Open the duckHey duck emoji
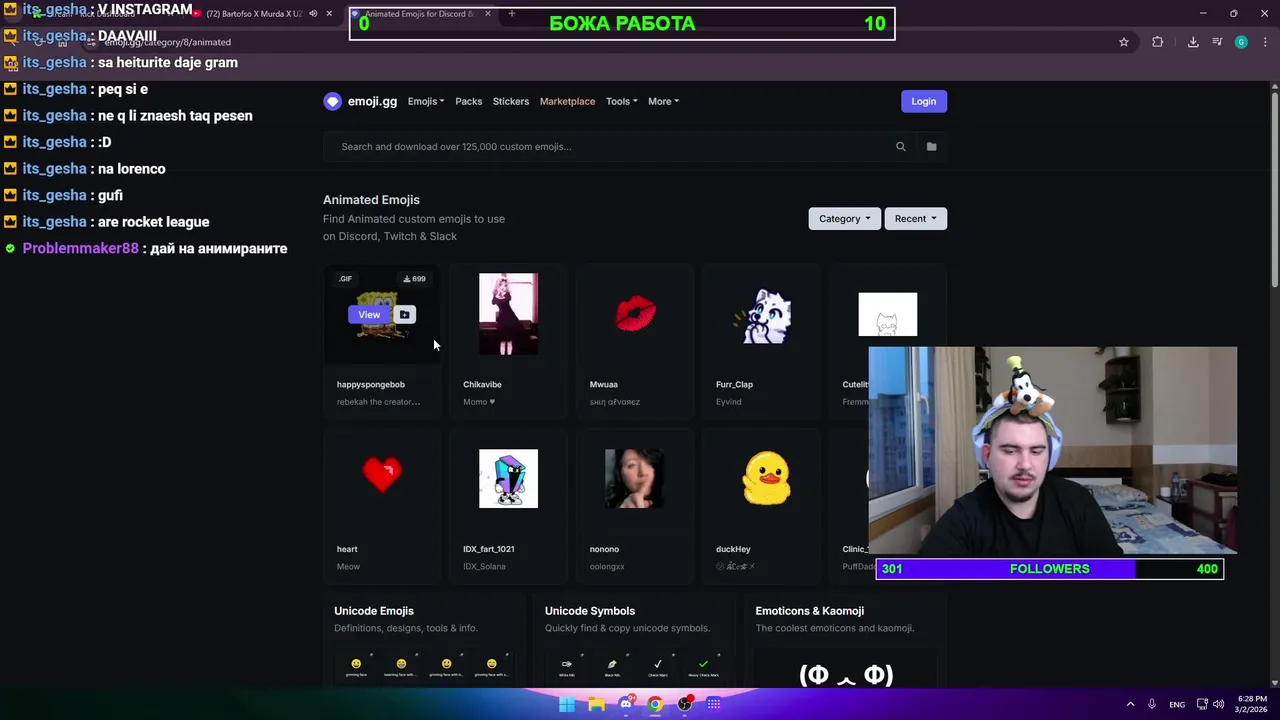 [766, 478]
